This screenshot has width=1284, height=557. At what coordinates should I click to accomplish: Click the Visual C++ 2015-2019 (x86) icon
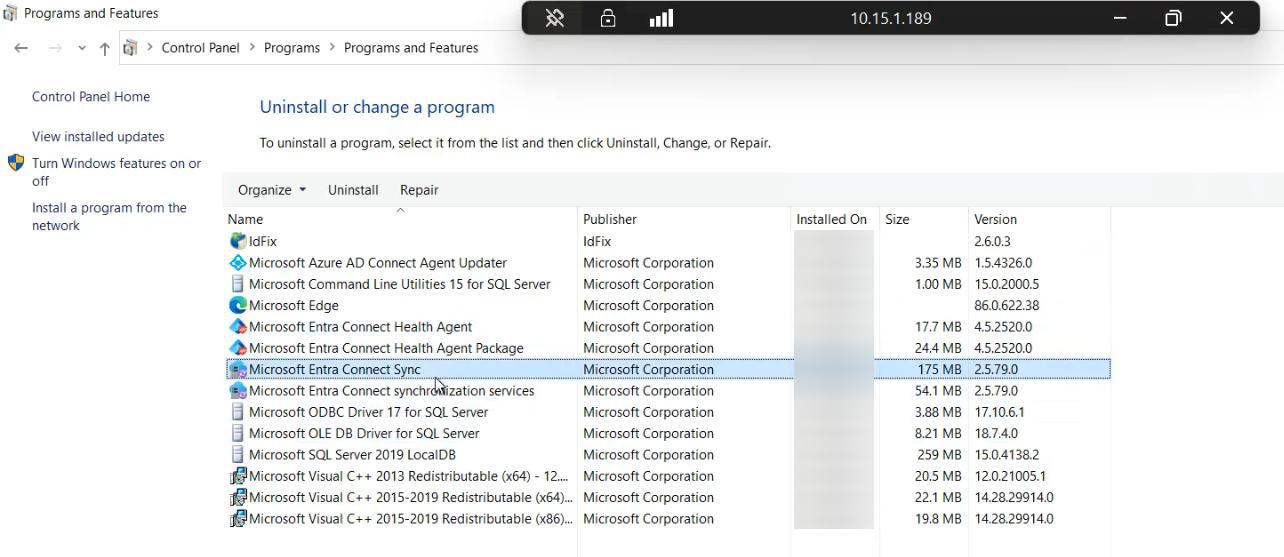[x=238, y=519]
